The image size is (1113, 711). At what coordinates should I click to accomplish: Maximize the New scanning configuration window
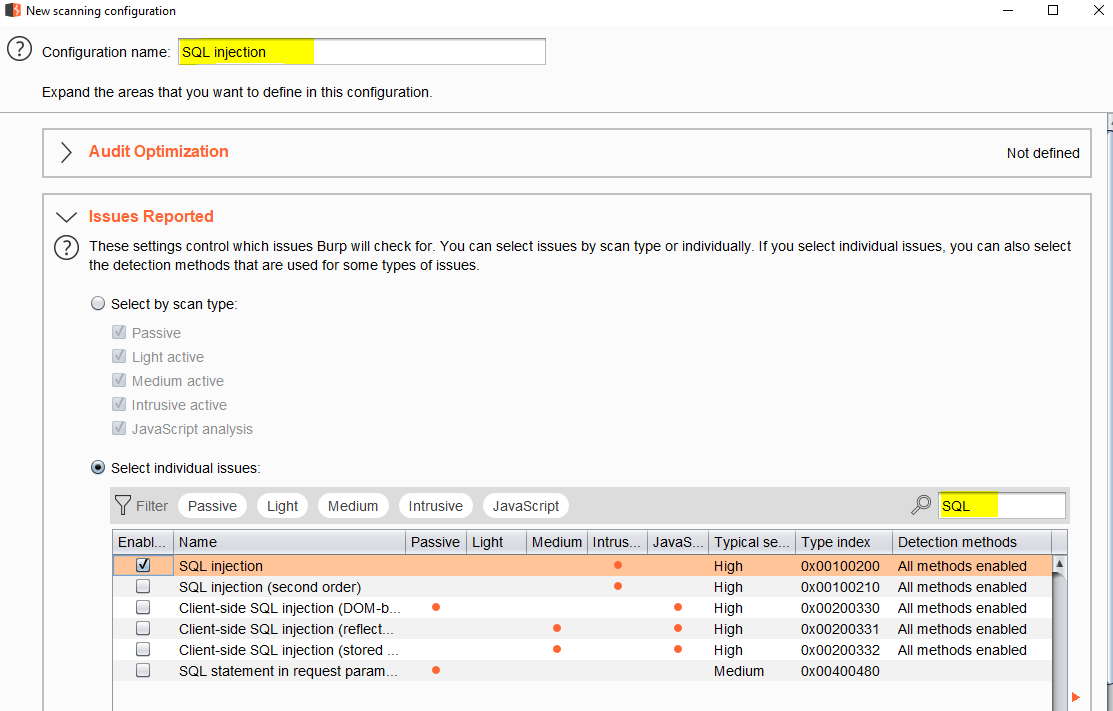click(1053, 10)
